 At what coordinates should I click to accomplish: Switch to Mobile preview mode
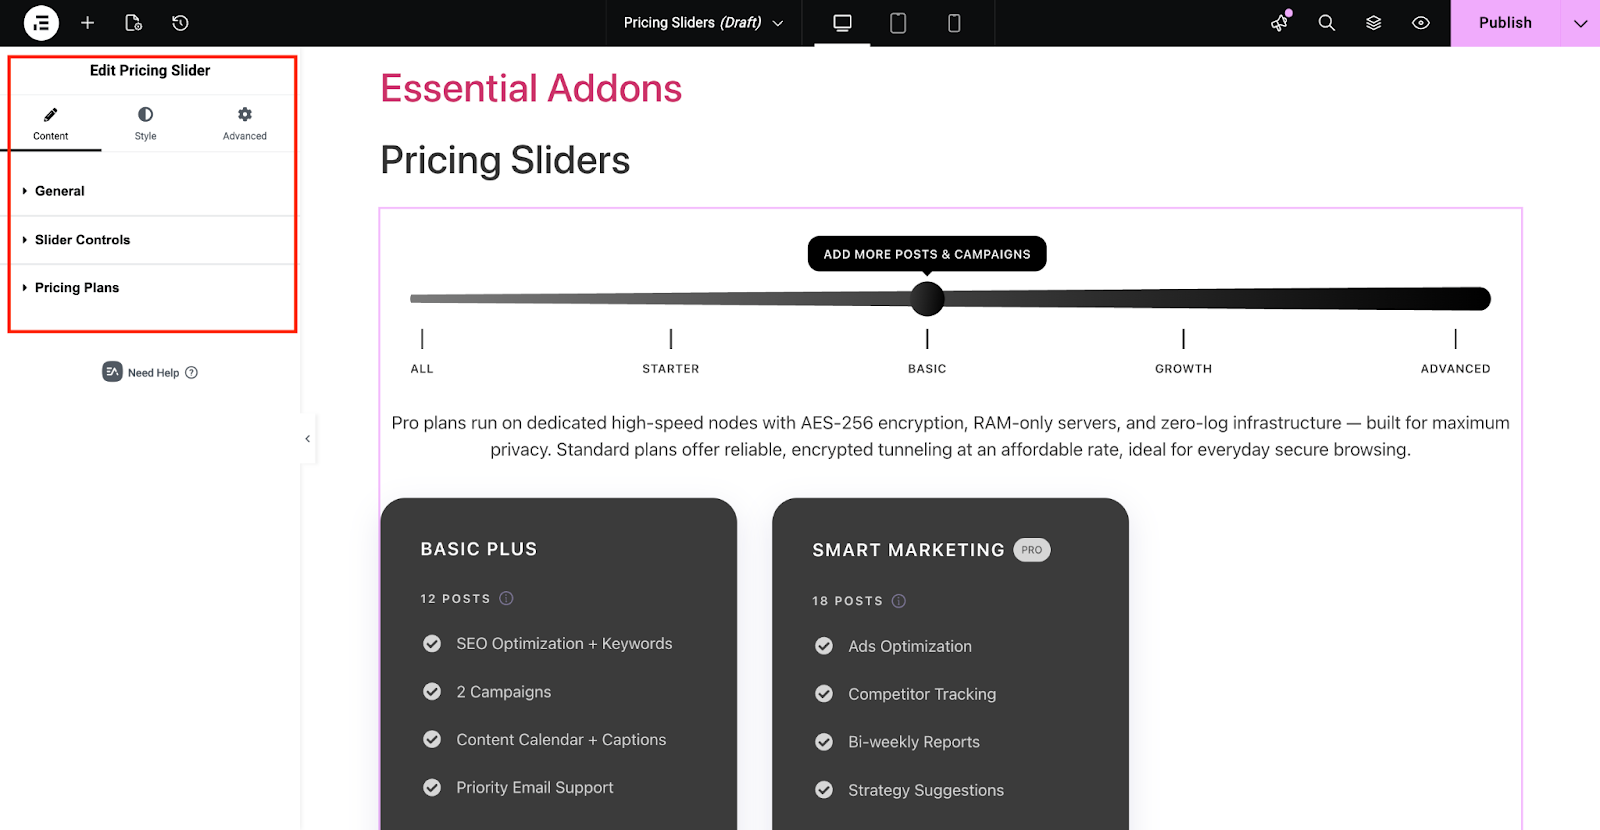click(x=953, y=22)
